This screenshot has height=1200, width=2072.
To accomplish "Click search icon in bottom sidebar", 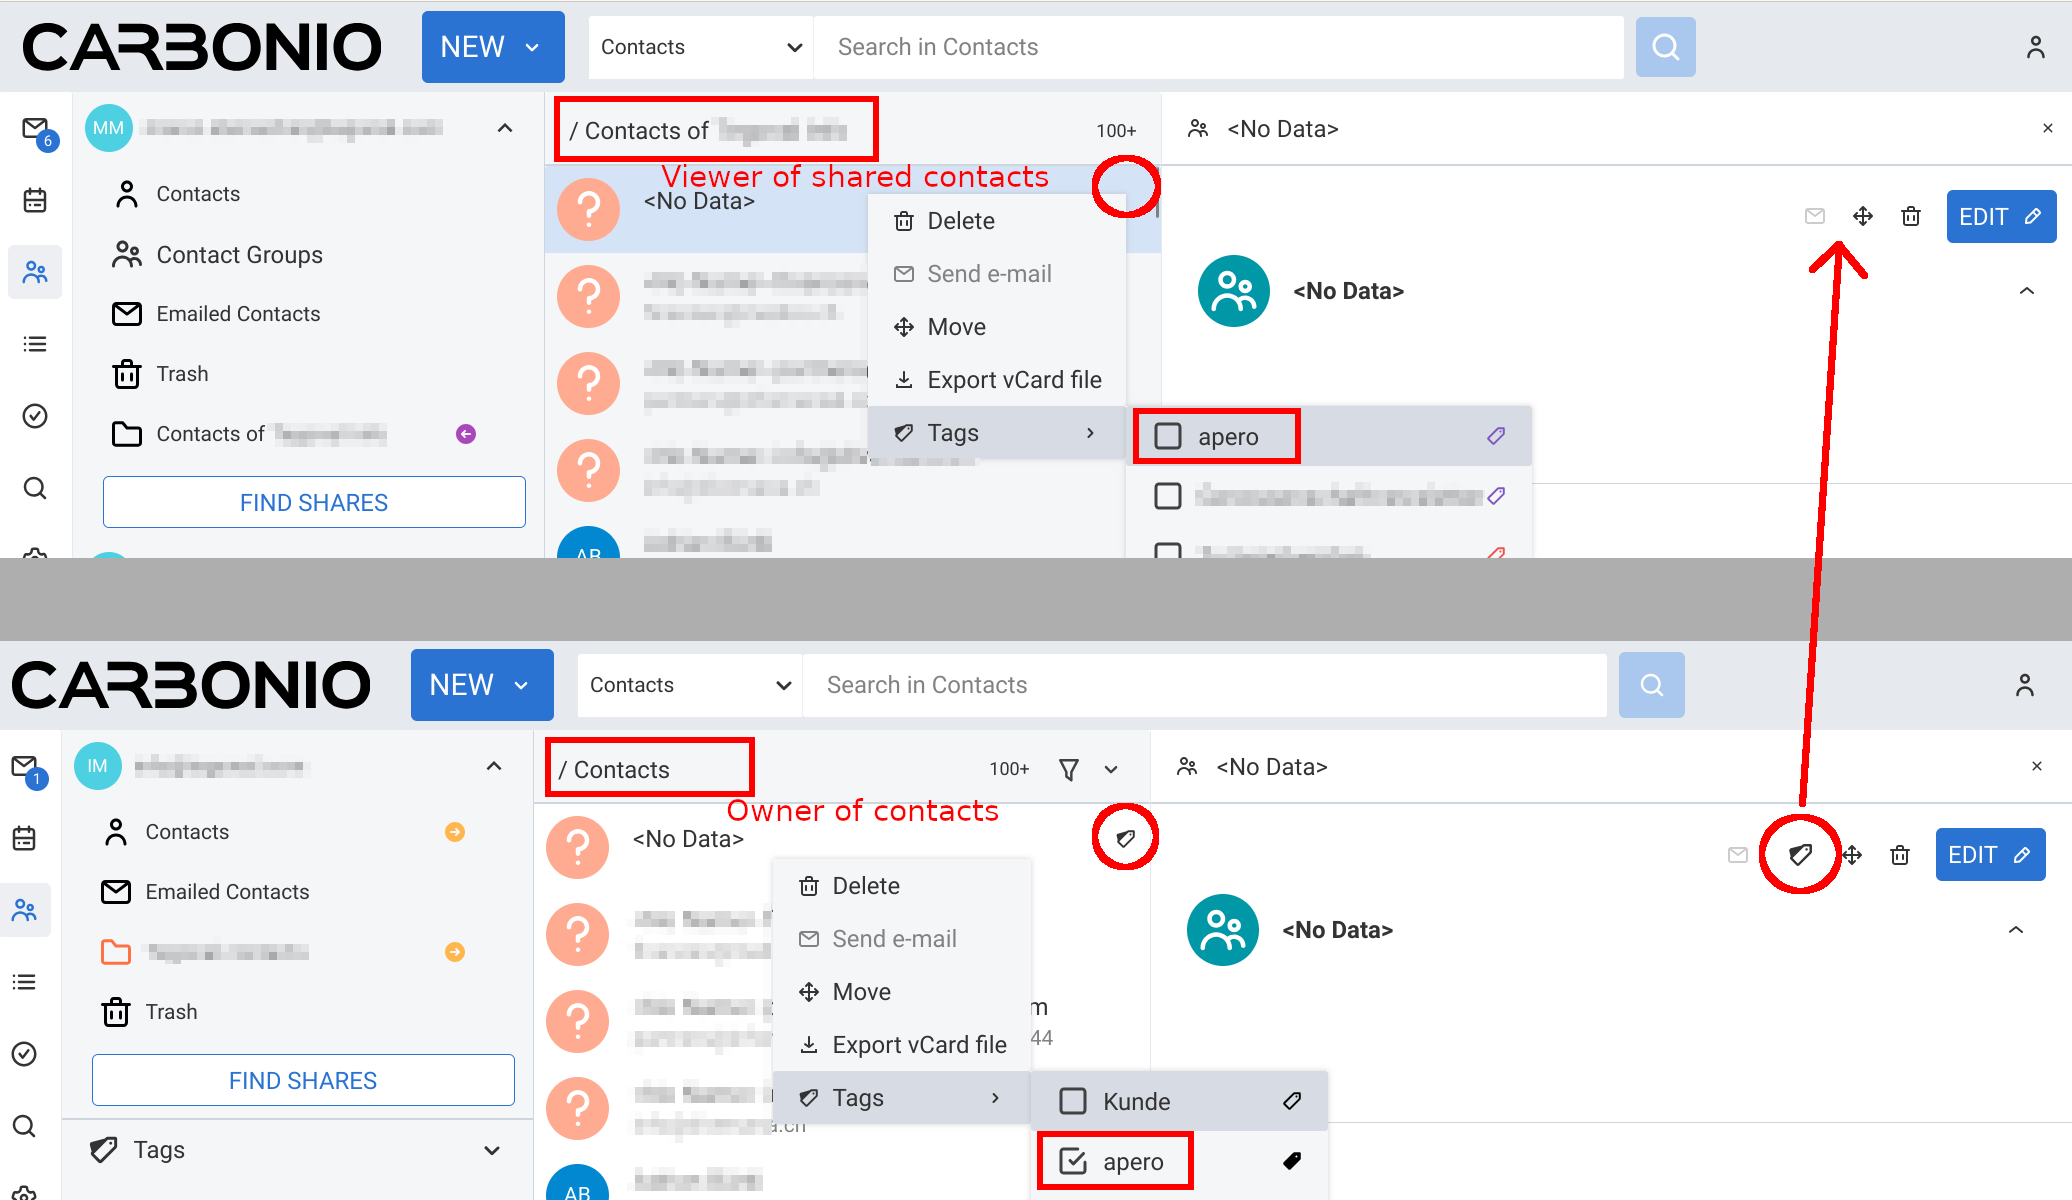I will click(24, 1126).
